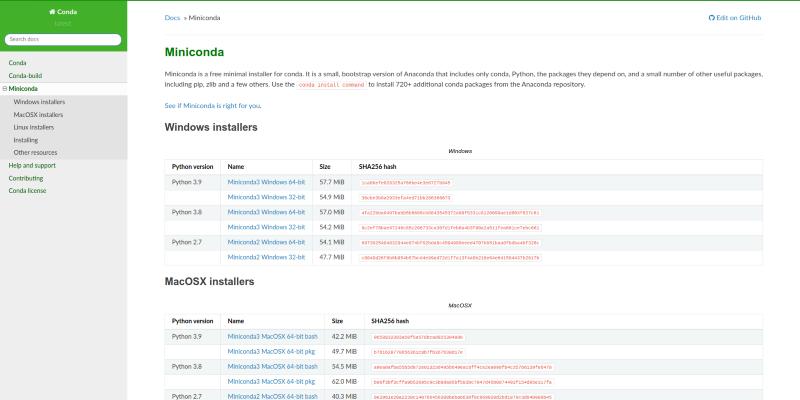Click the 54.9 MiB size cell
Image resolution: width=800 pixels, height=400 pixels.
332,197
